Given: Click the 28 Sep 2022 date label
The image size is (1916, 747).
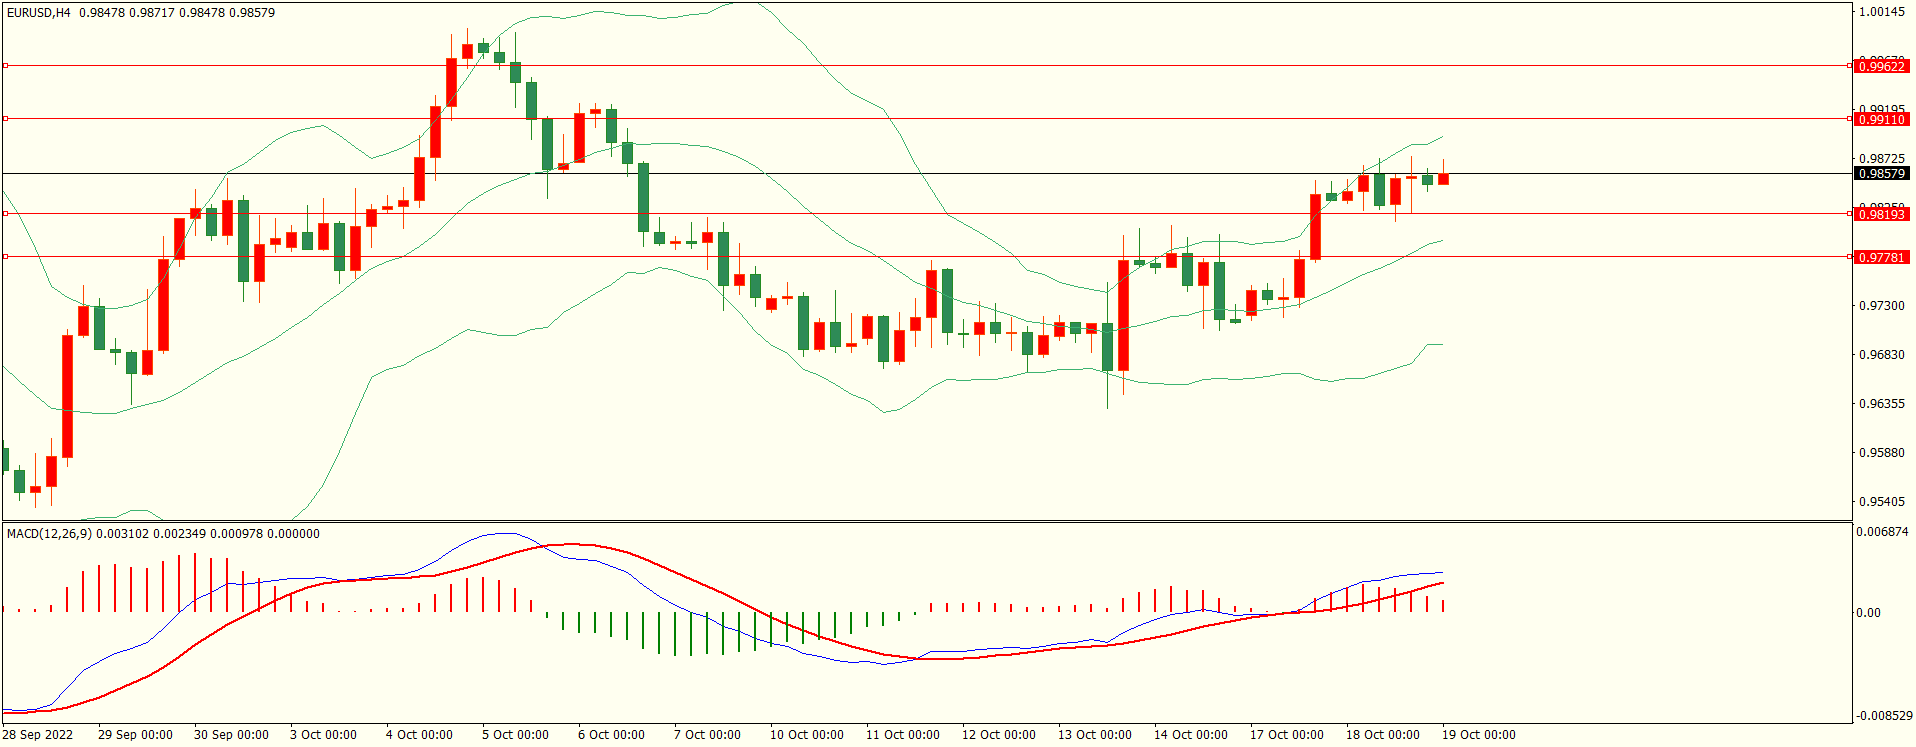Looking at the screenshot, I should (x=37, y=734).
